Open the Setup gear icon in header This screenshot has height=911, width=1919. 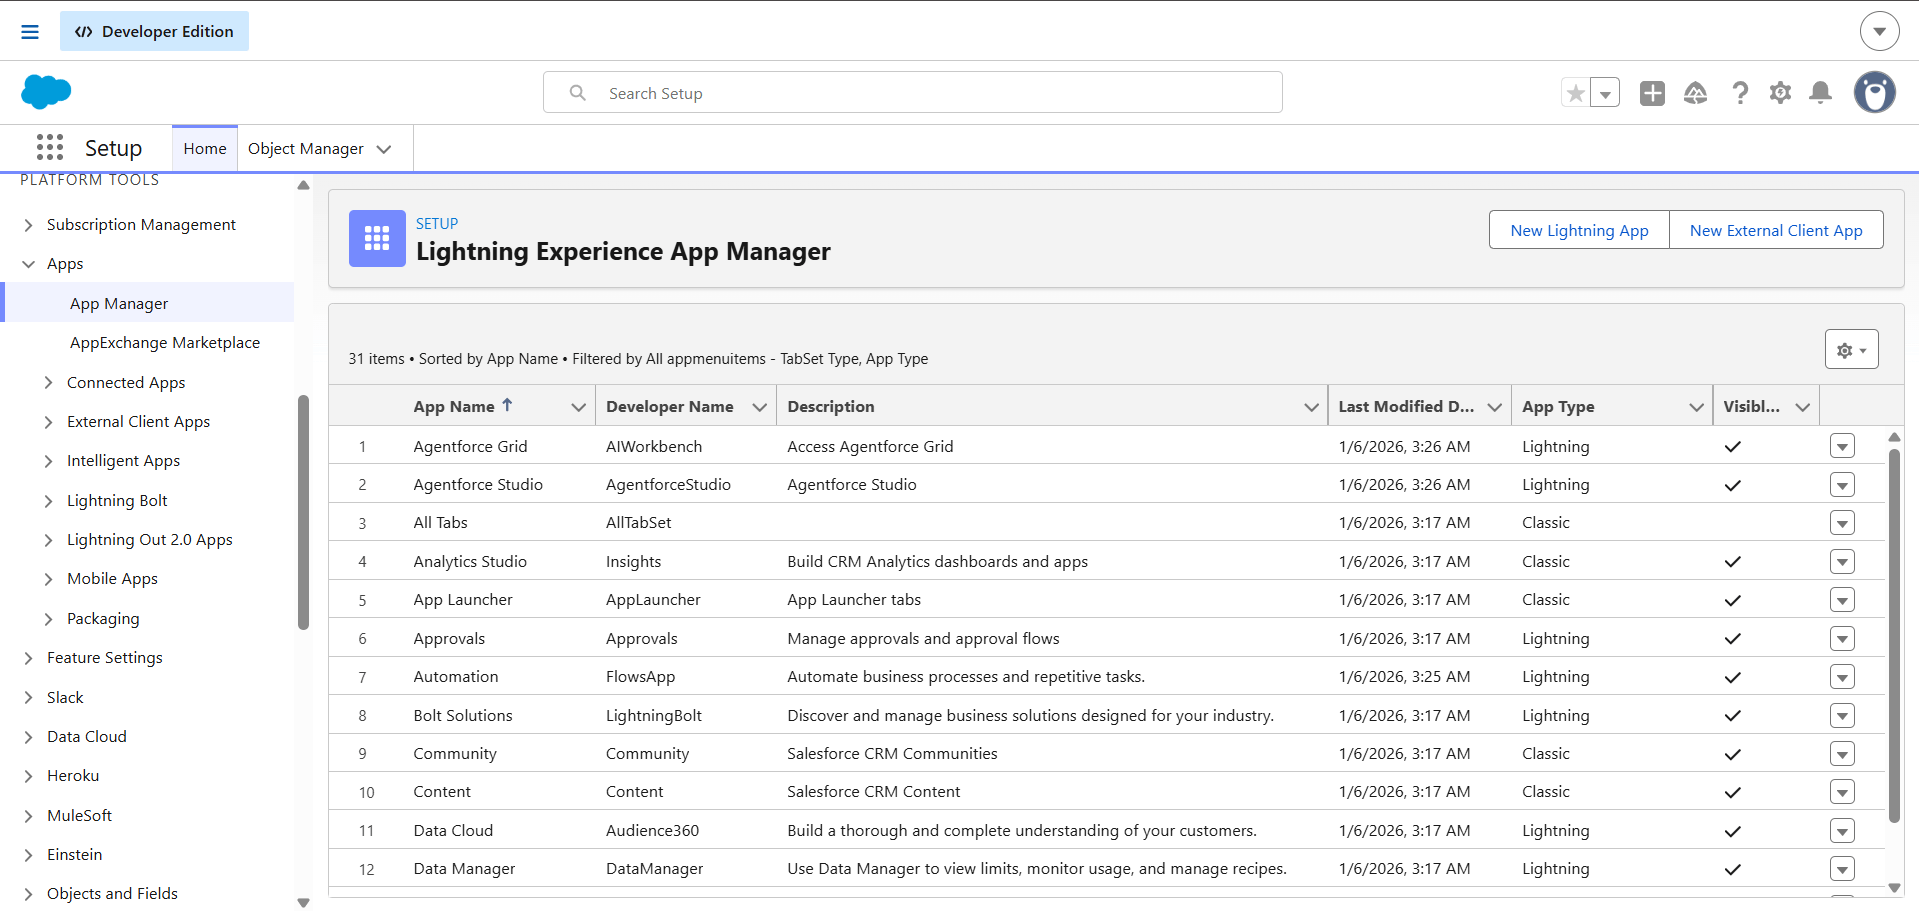point(1780,93)
